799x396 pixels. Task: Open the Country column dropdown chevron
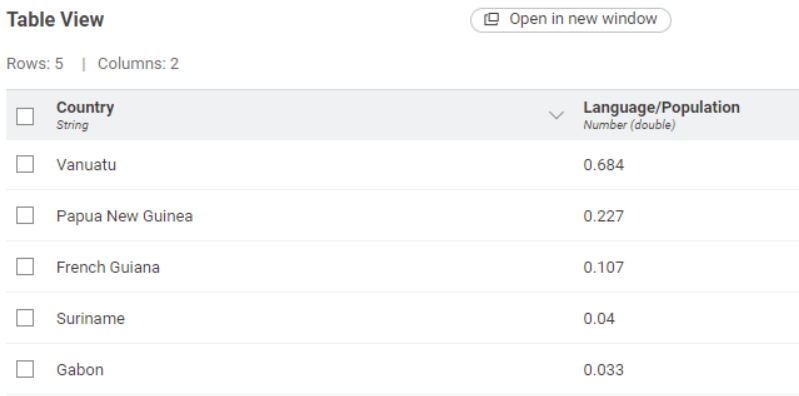[556, 115]
